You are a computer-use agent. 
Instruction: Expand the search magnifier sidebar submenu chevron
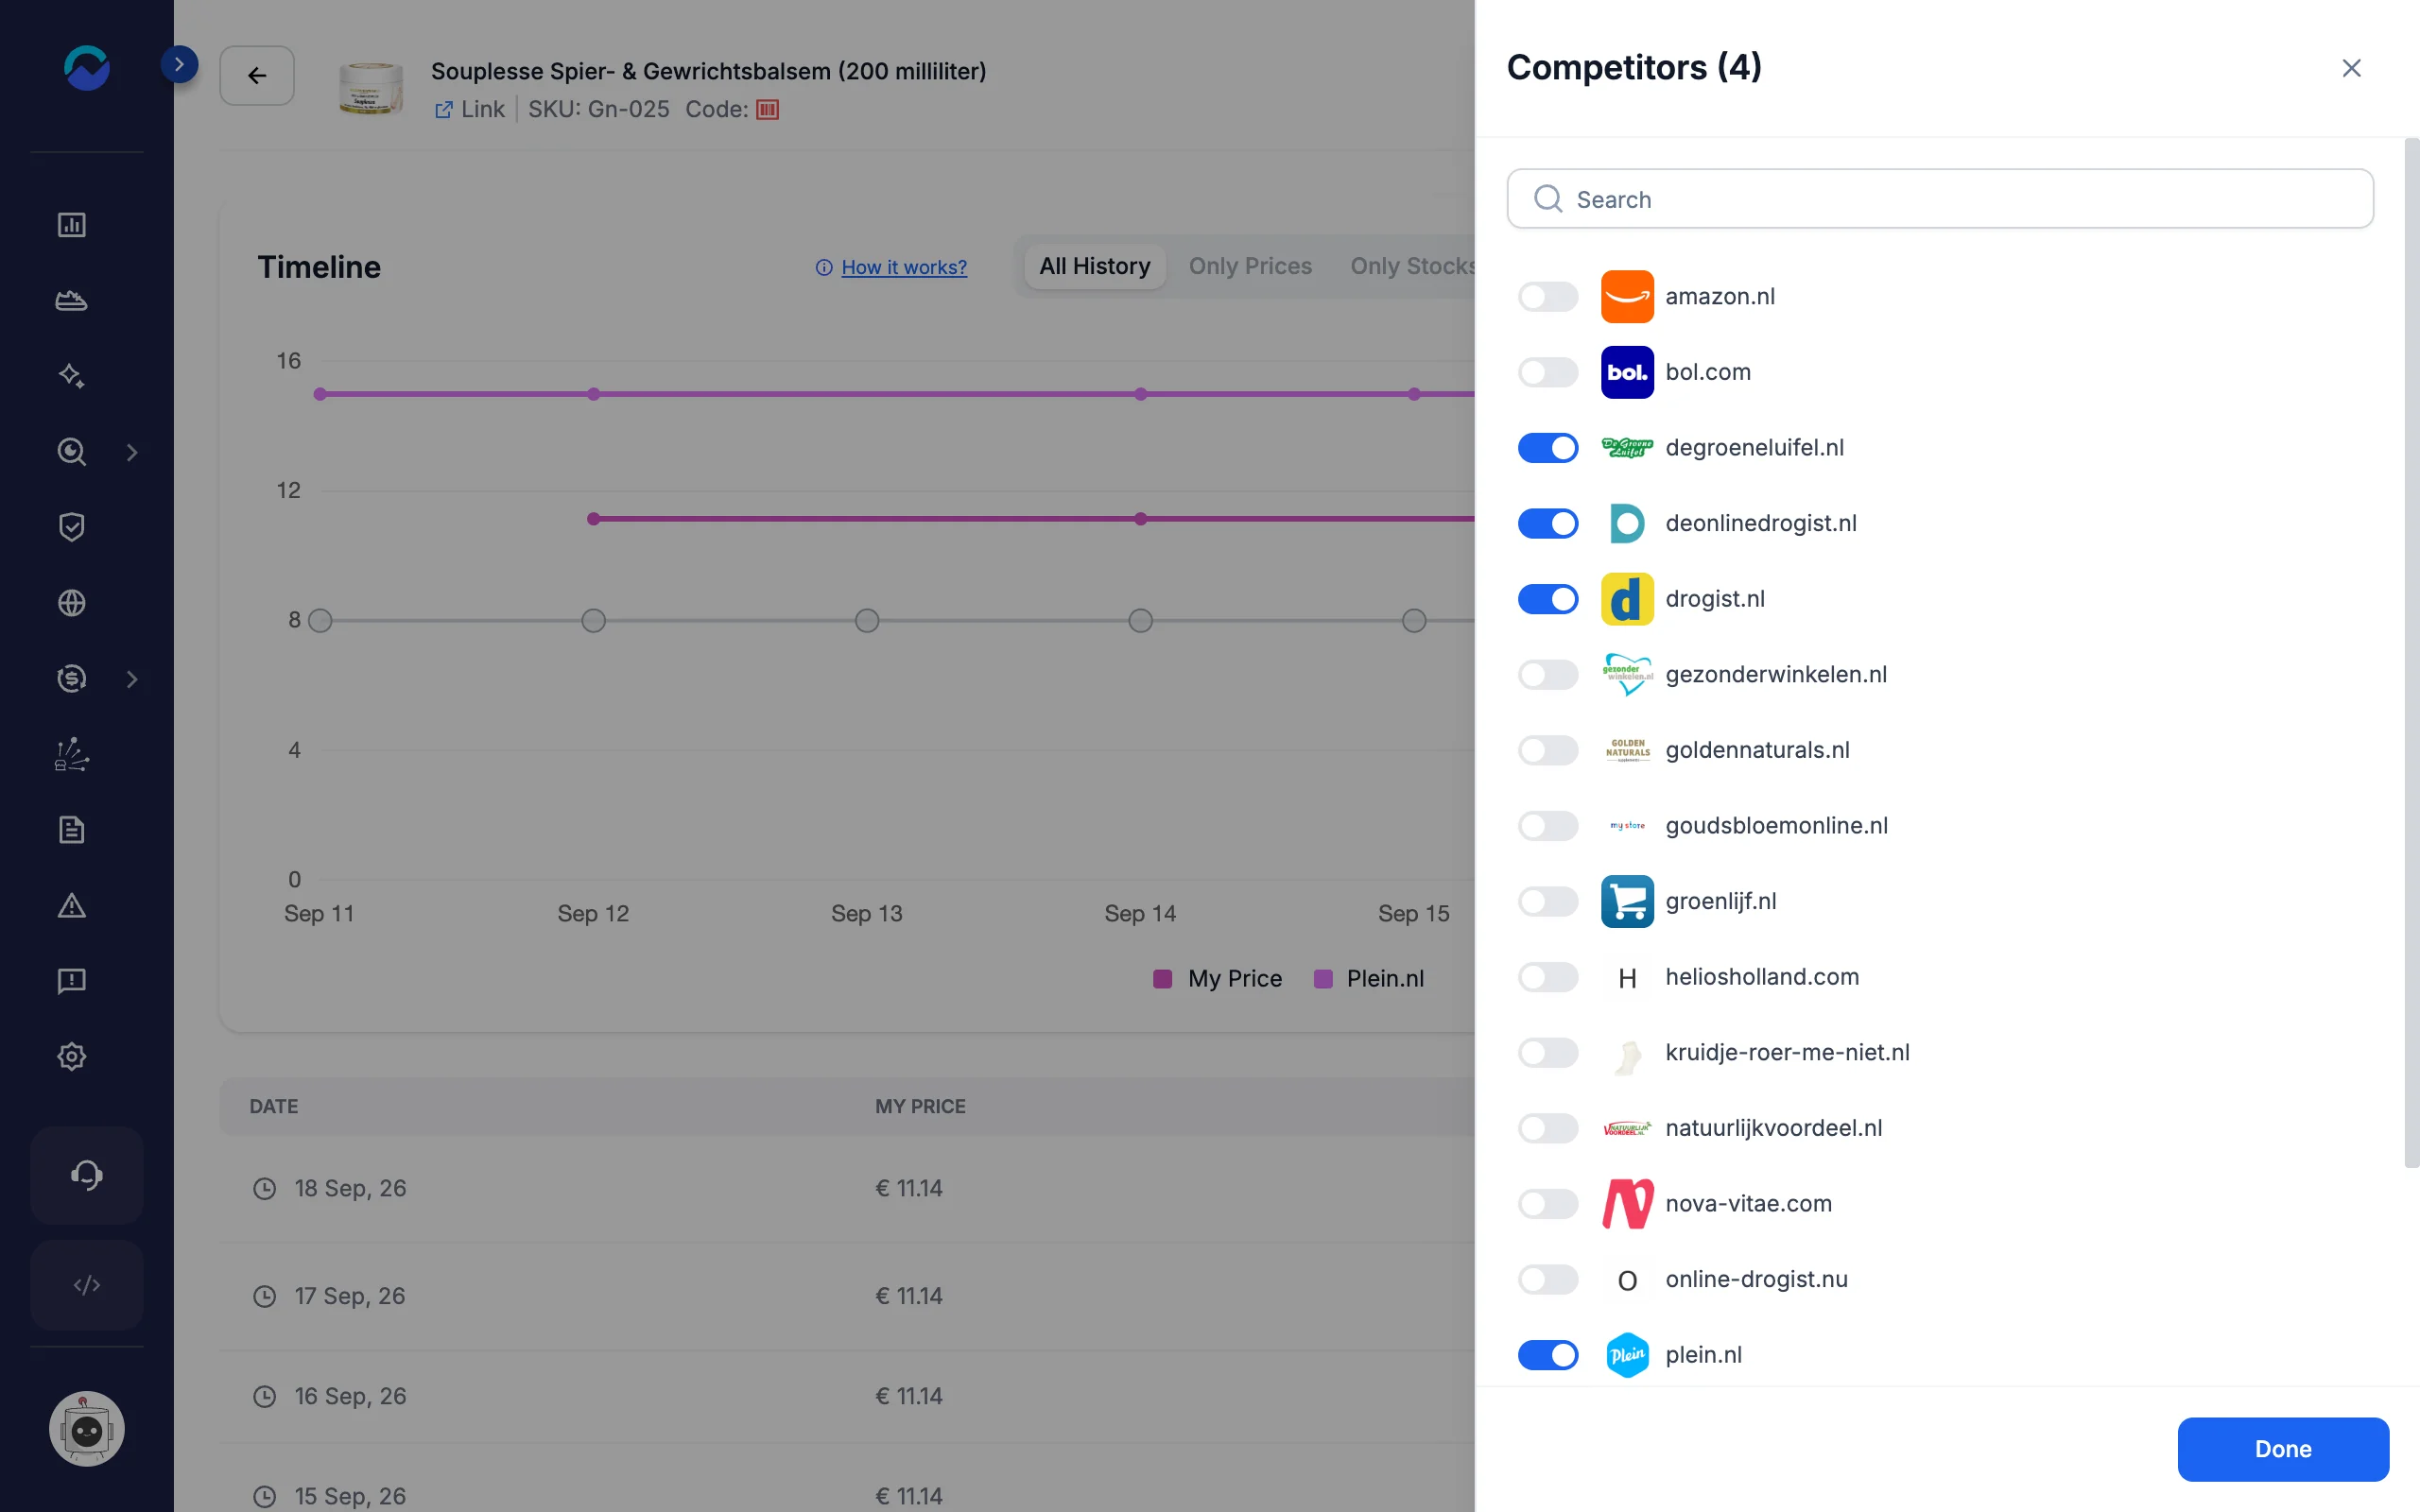coord(132,453)
